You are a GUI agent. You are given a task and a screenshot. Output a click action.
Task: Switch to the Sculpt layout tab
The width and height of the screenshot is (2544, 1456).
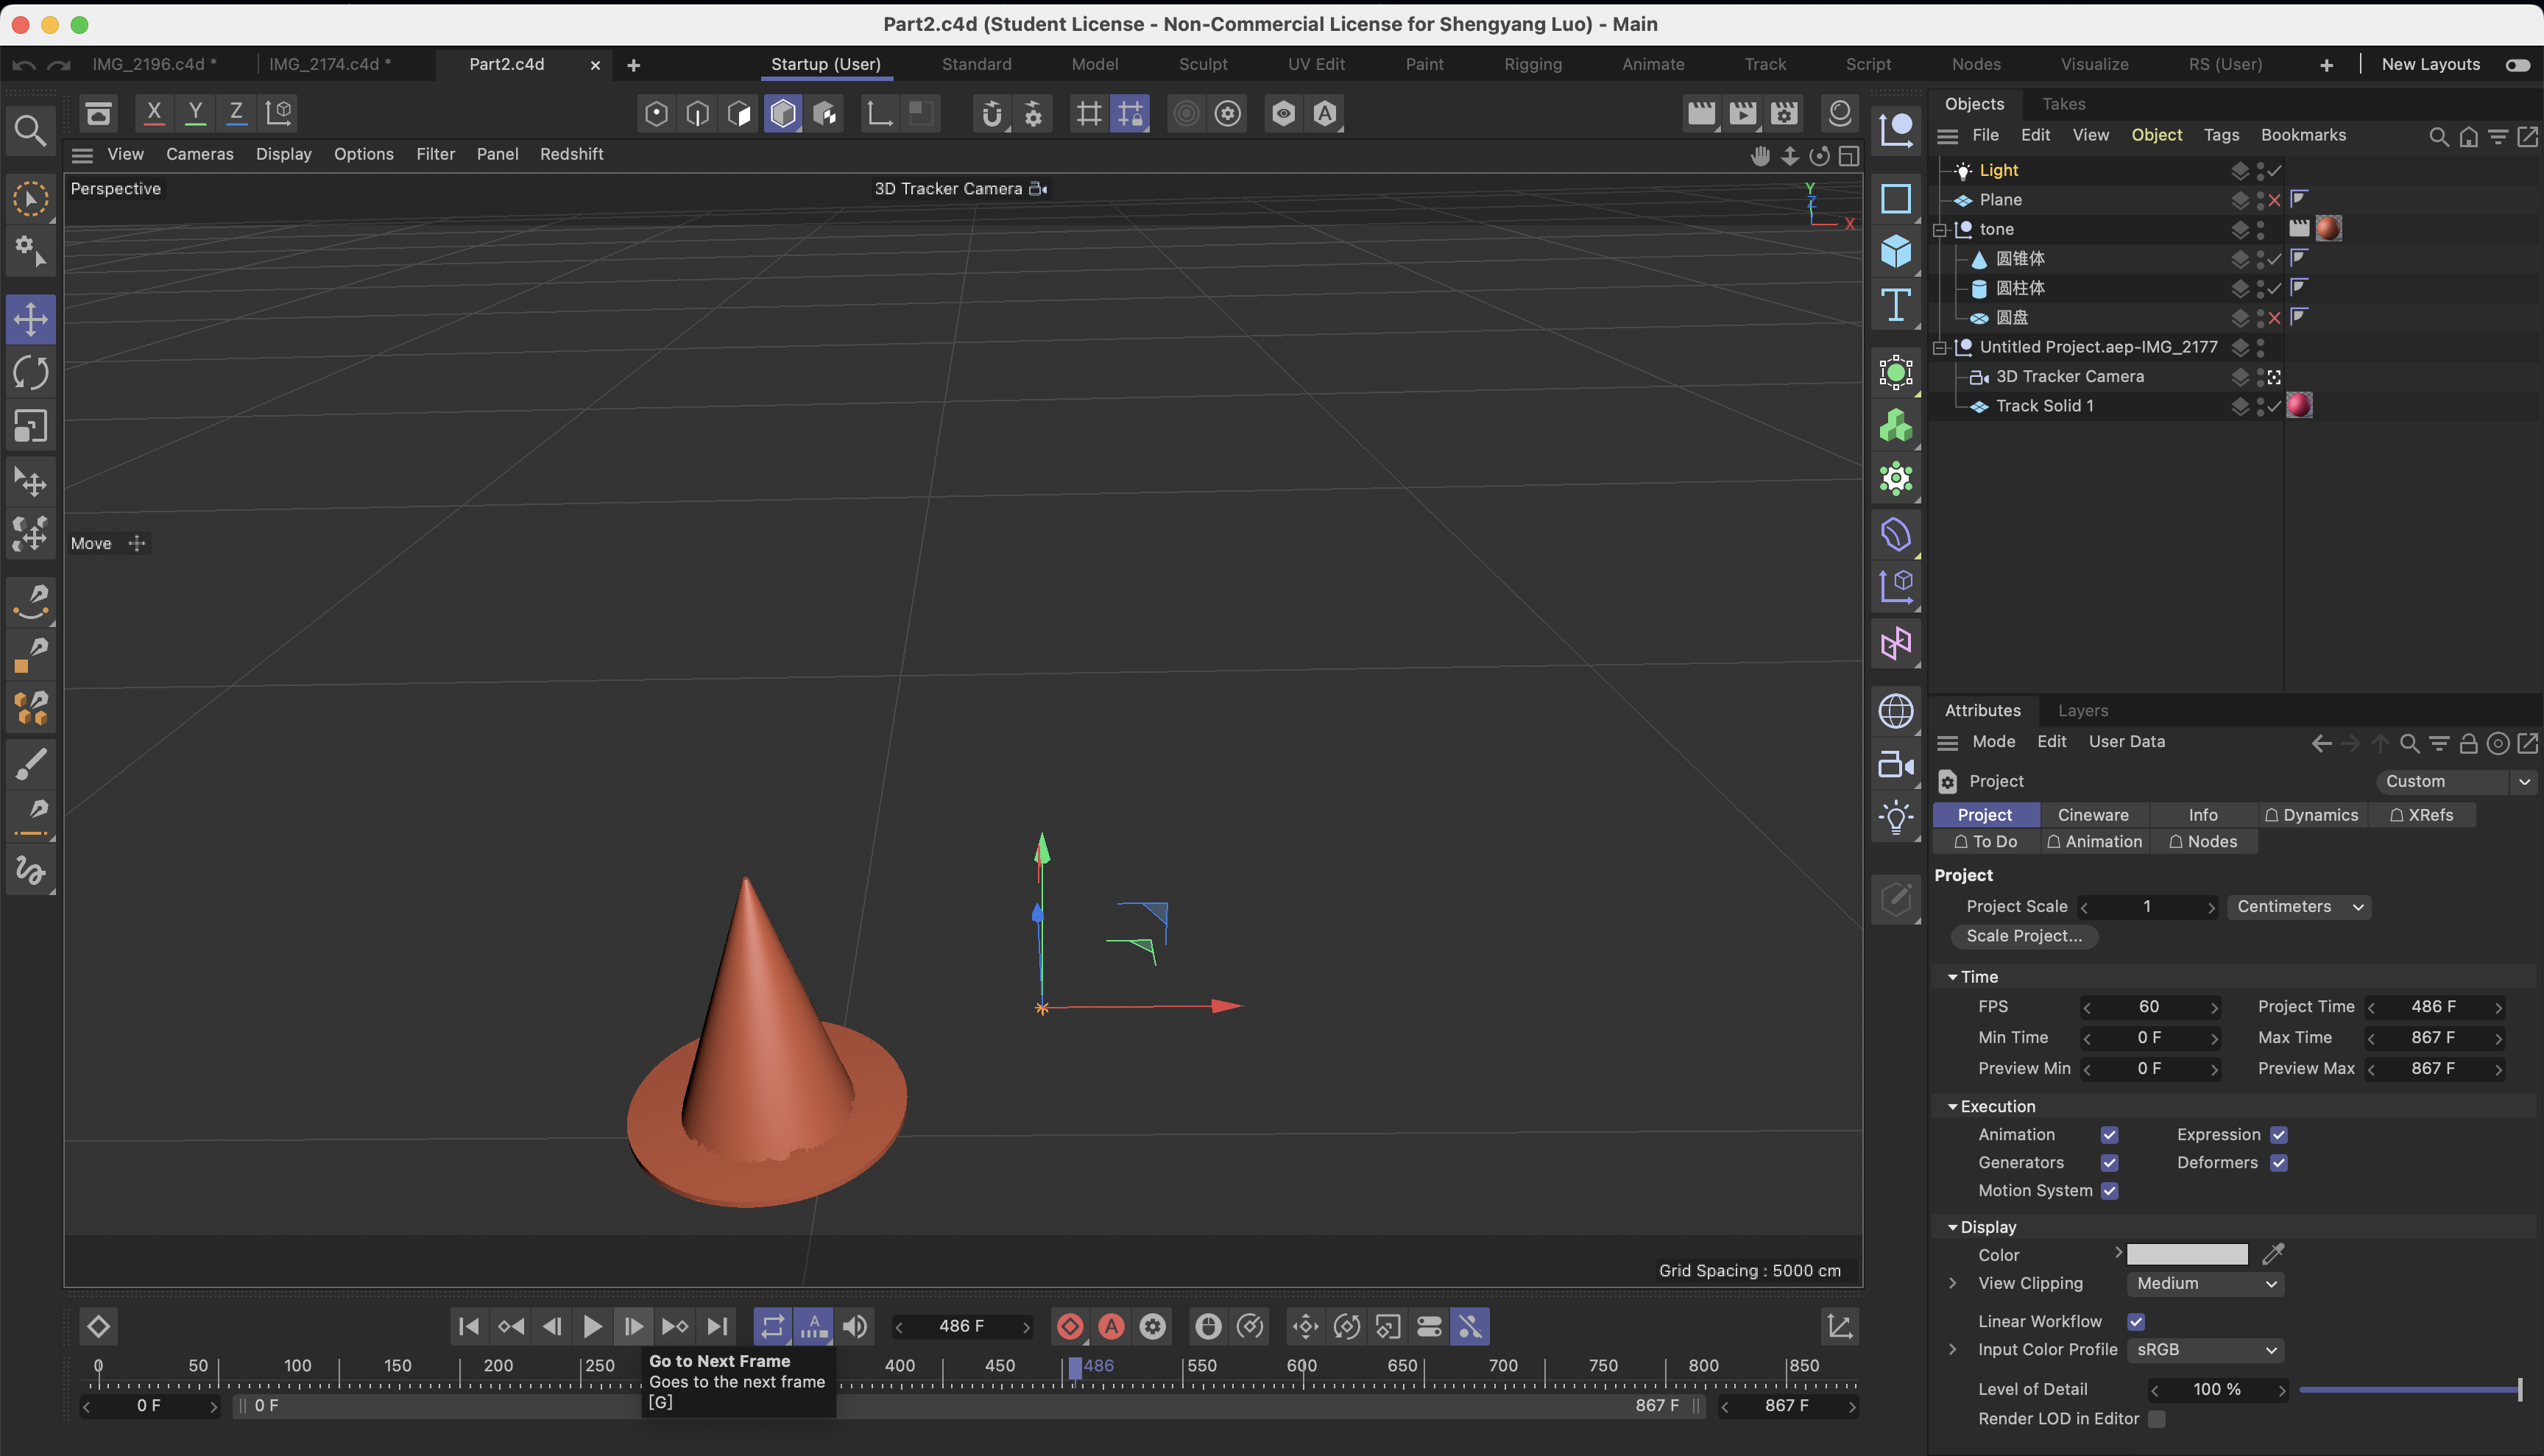coord(1202,64)
